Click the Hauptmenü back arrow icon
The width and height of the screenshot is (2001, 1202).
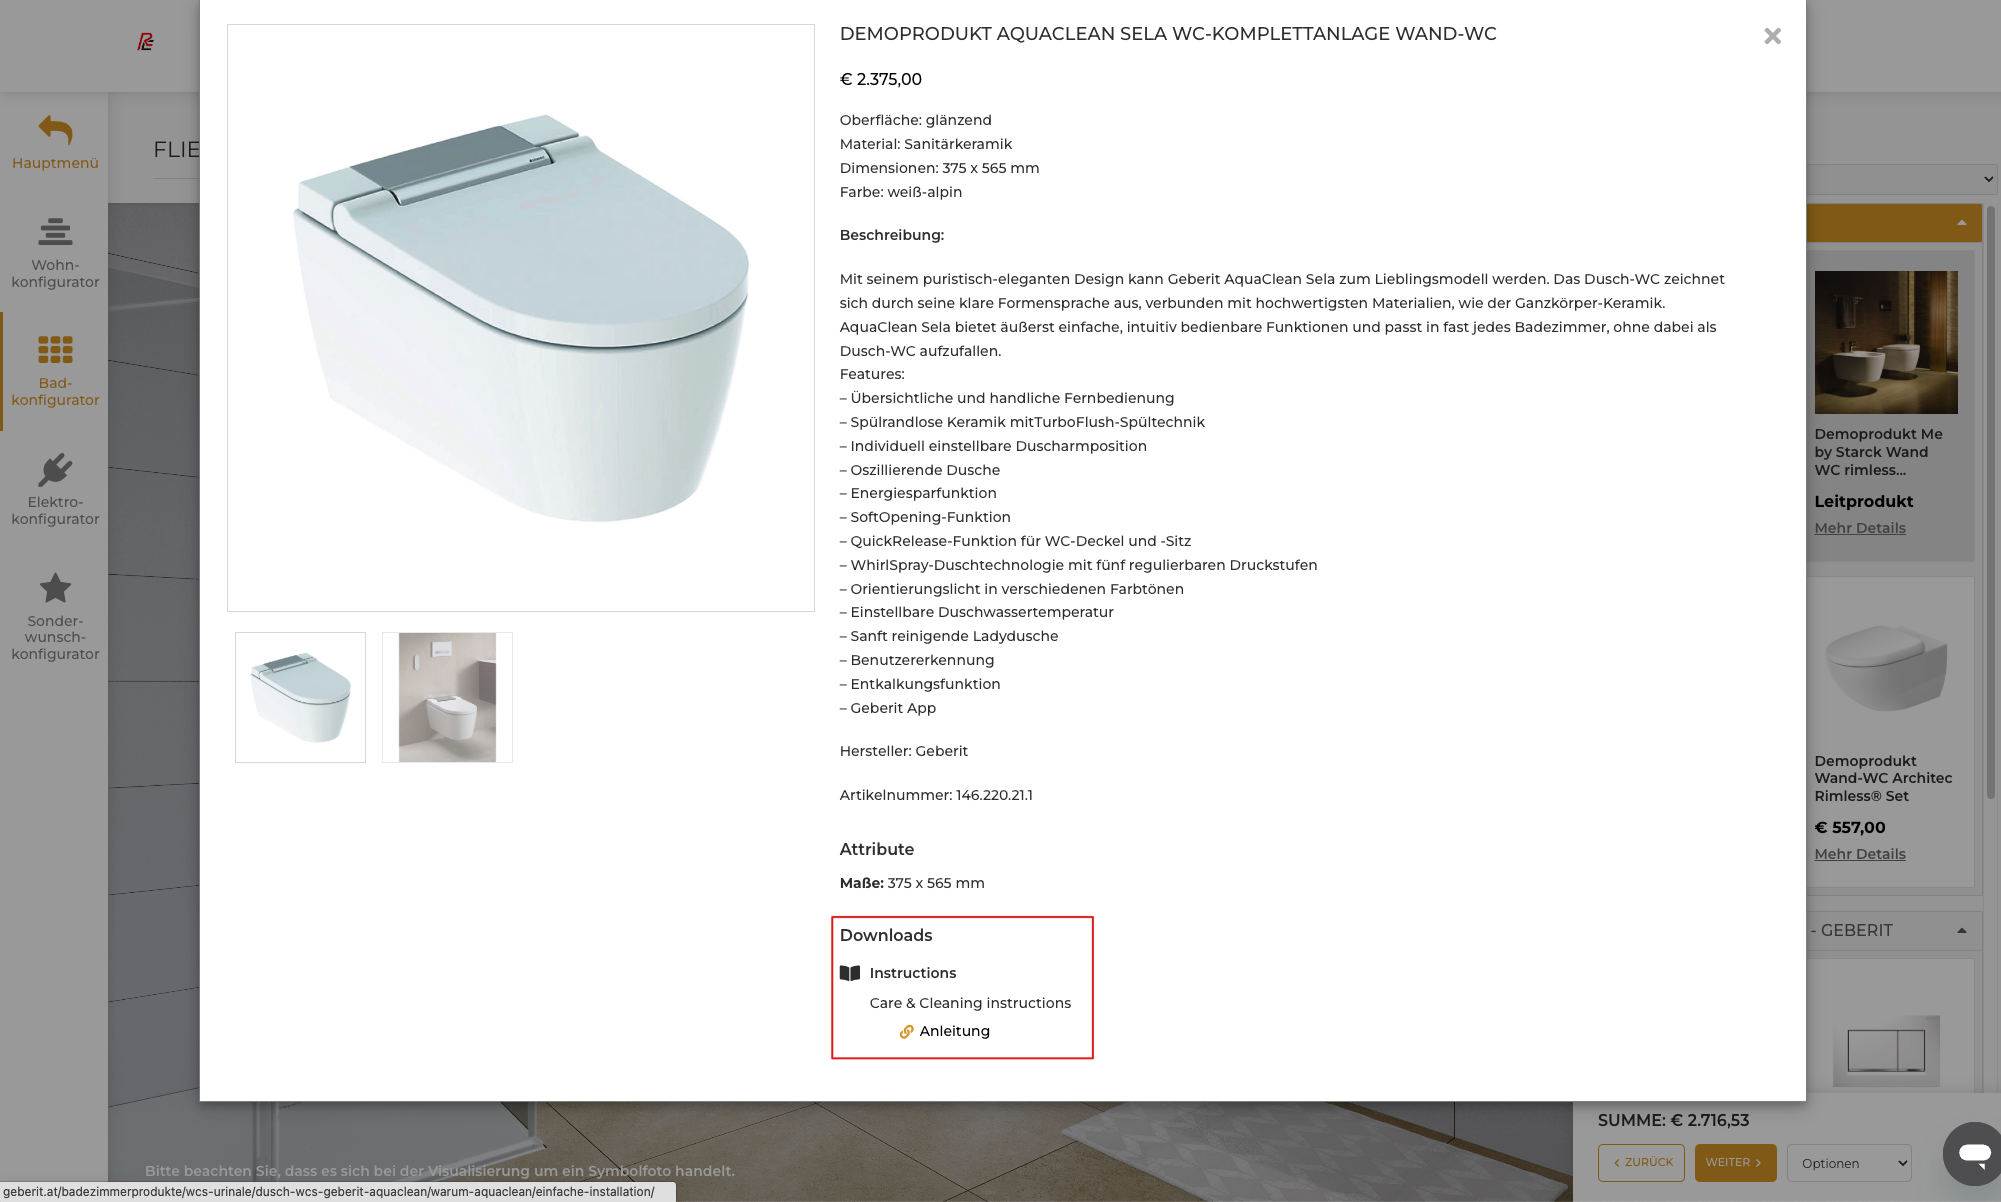pyautogui.click(x=55, y=130)
